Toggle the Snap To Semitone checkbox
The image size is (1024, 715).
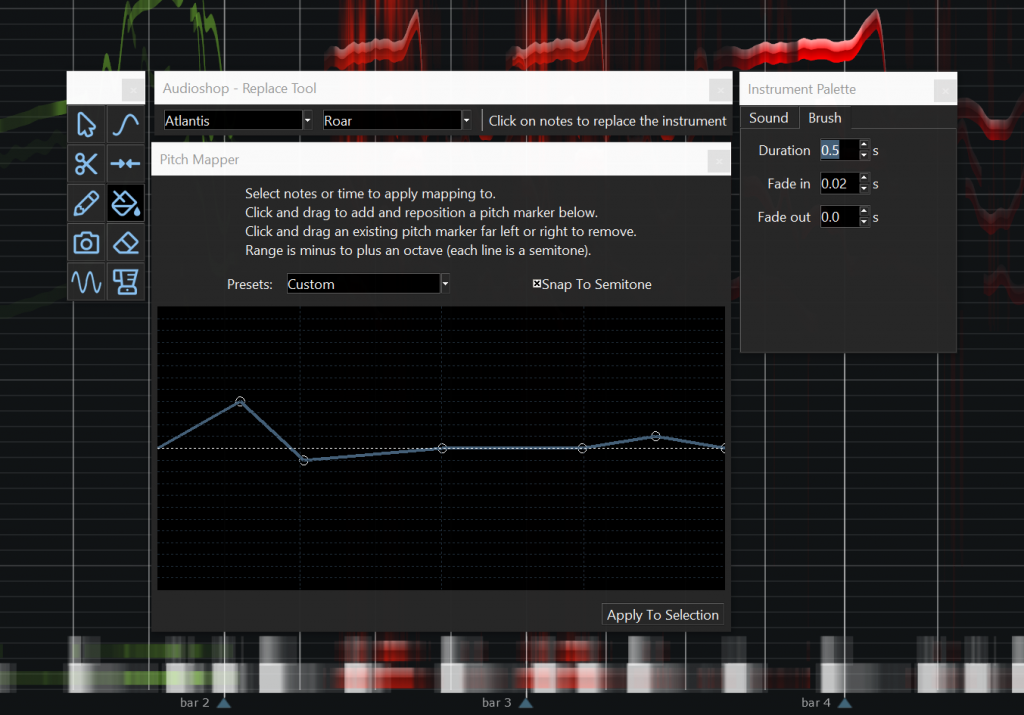[537, 284]
